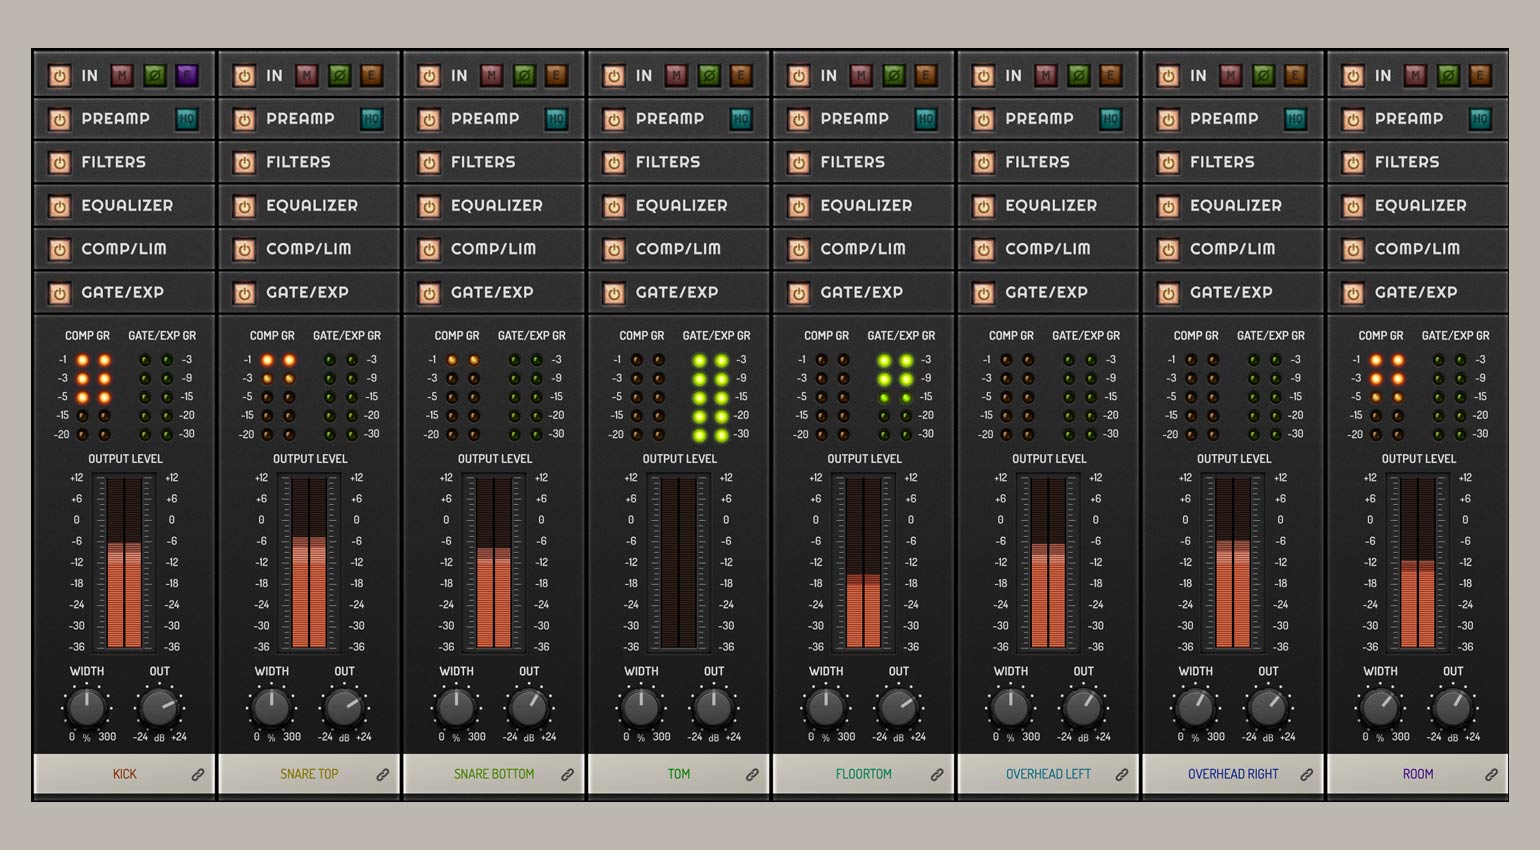Invert phase on the KICK channel
Screen dimensions: 1540x850
click(x=154, y=75)
